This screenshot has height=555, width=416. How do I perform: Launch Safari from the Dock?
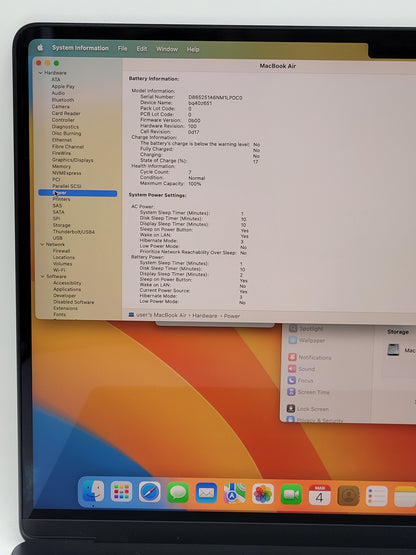click(149, 492)
